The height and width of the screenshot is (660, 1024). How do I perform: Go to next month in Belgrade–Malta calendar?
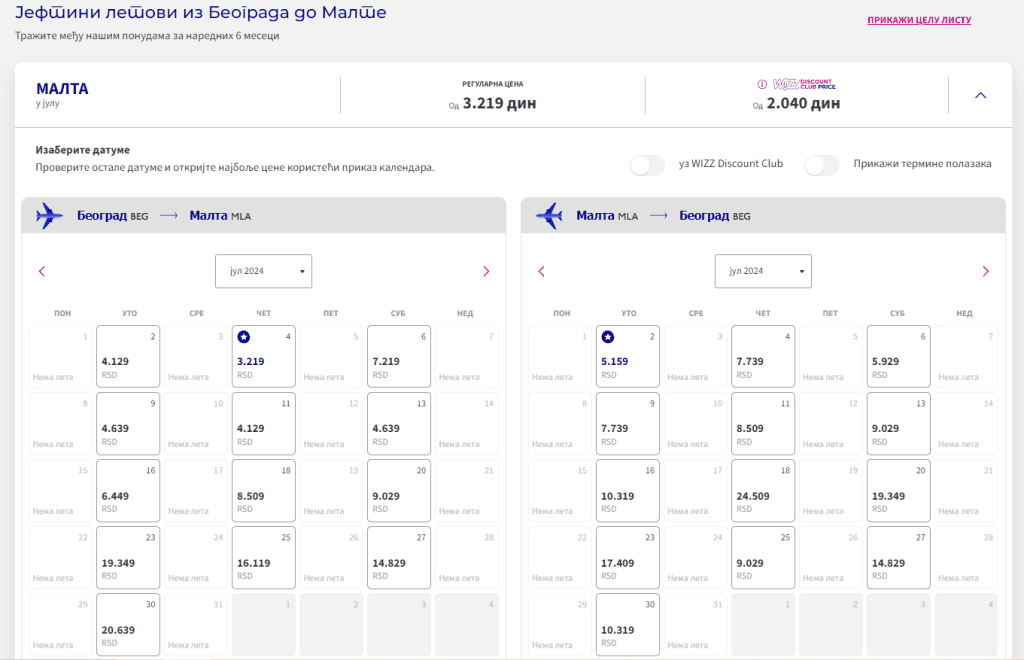coord(486,272)
